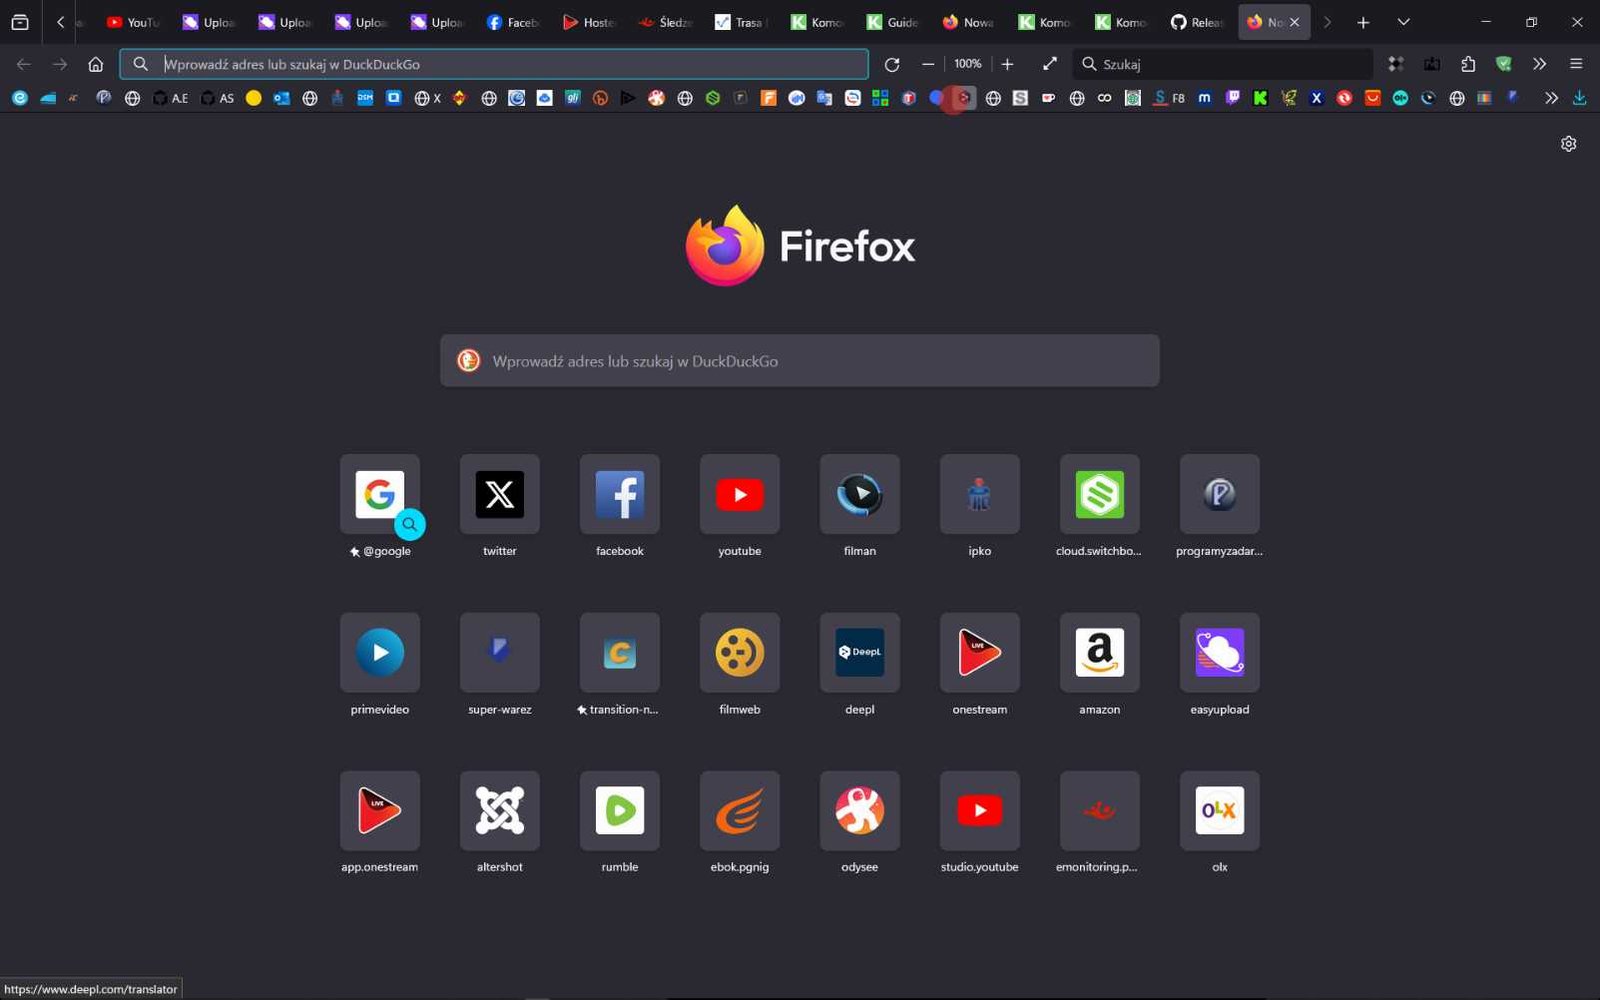This screenshot has width=1600, height=1000.
Task: Show more bookmarks with bookmarks-bar chevron
Action: click(1551, 98)
